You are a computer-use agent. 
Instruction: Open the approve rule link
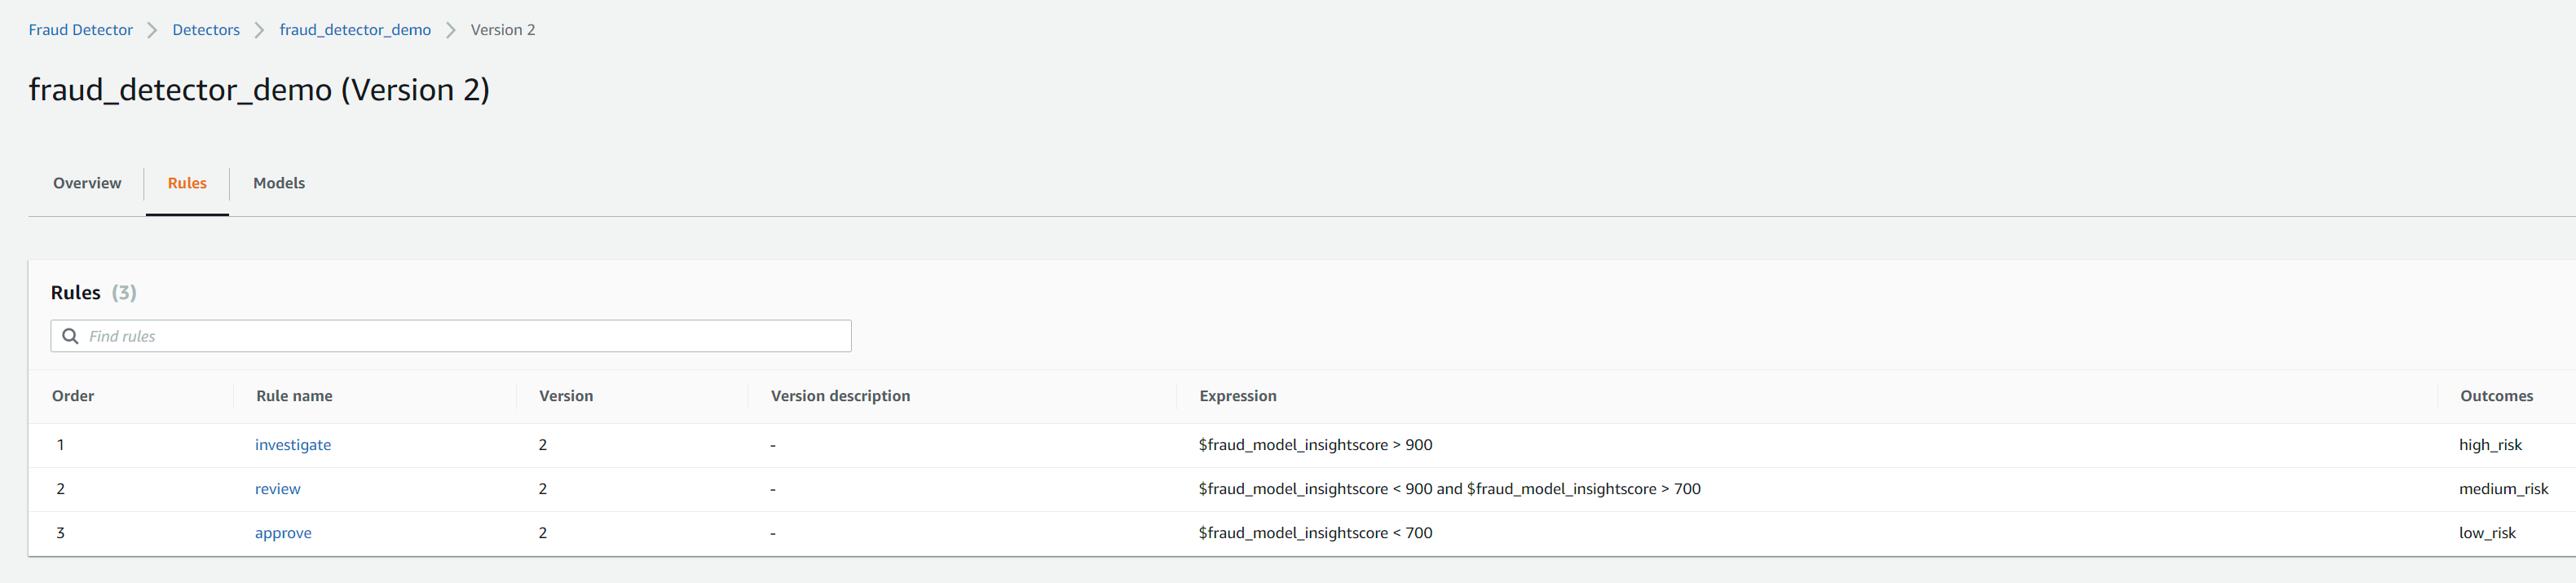[x=283, y=533]
